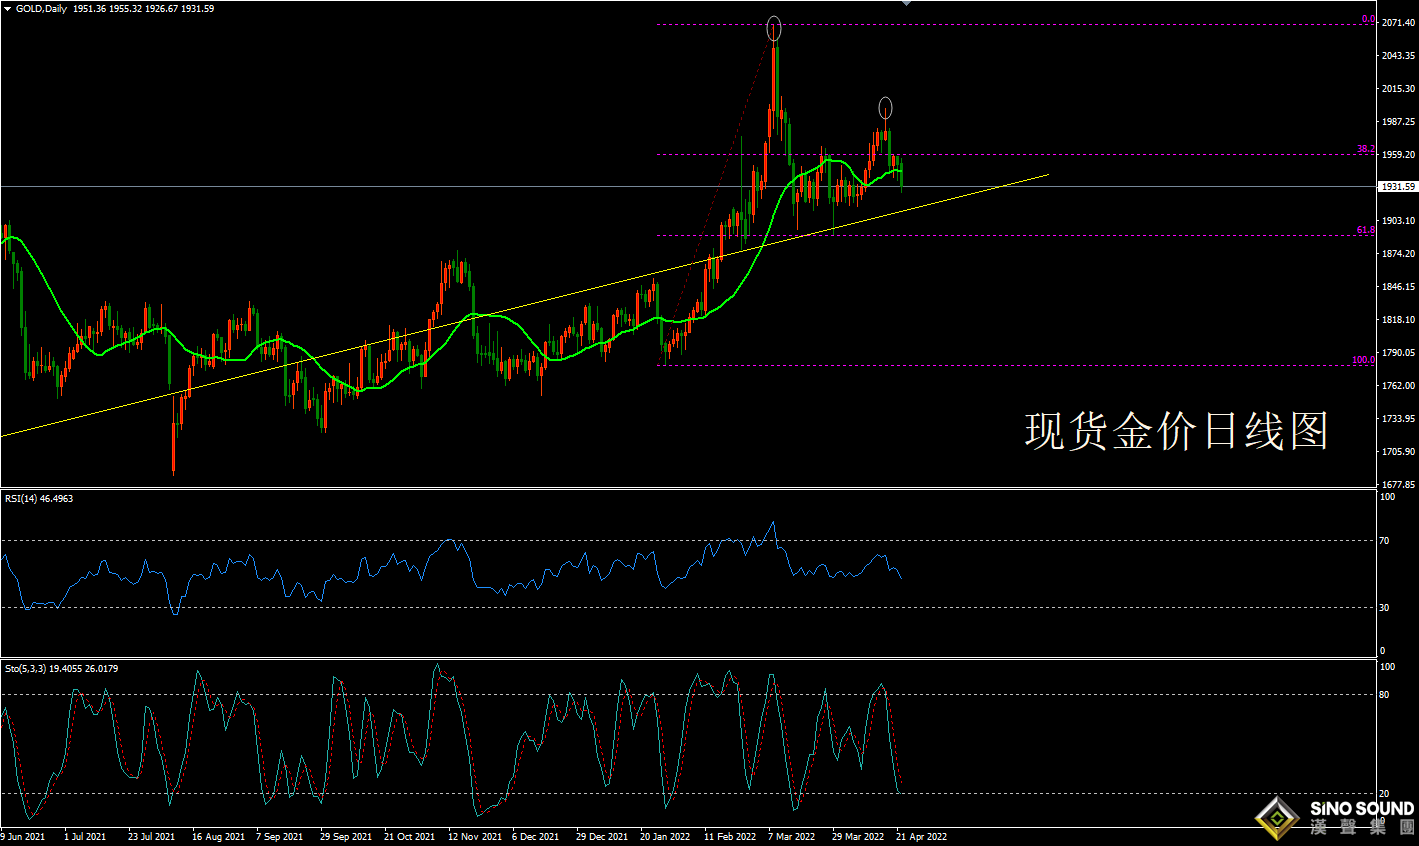Click the SINO SOUND diamond logo

[1277, 819]
